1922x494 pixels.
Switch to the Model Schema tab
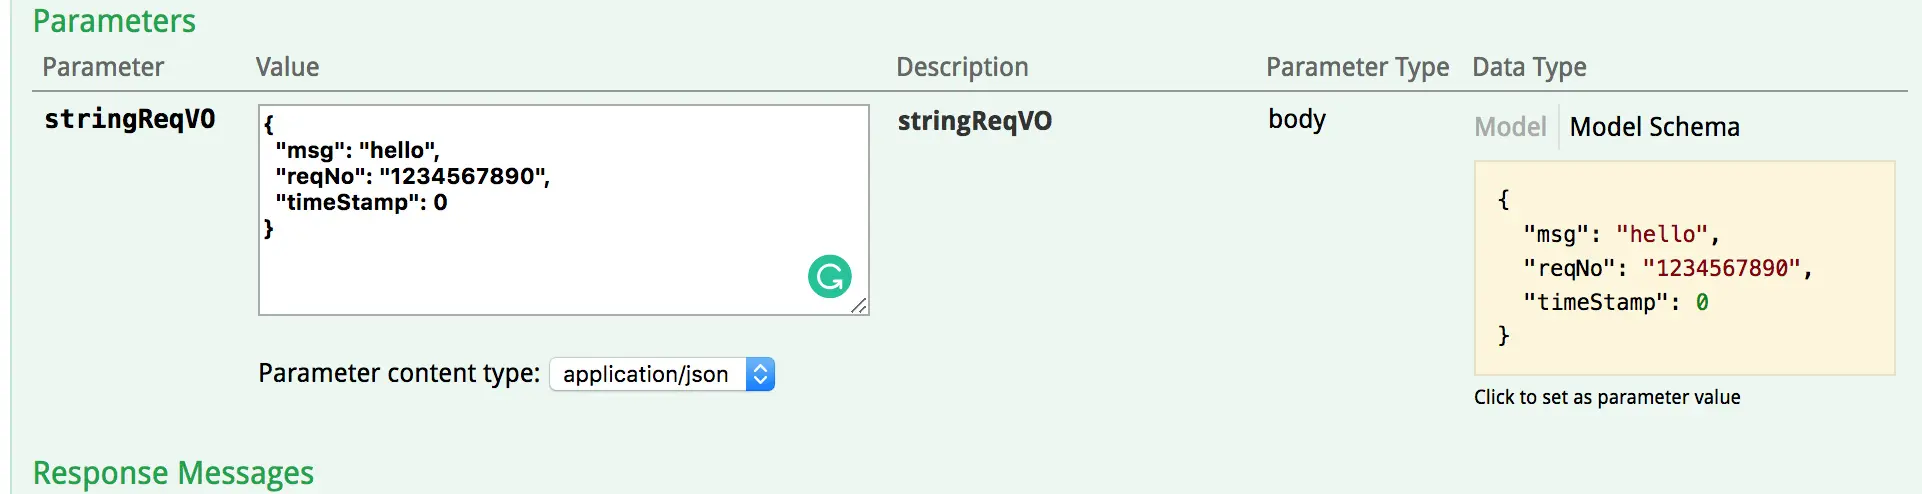click(1655, 127)
